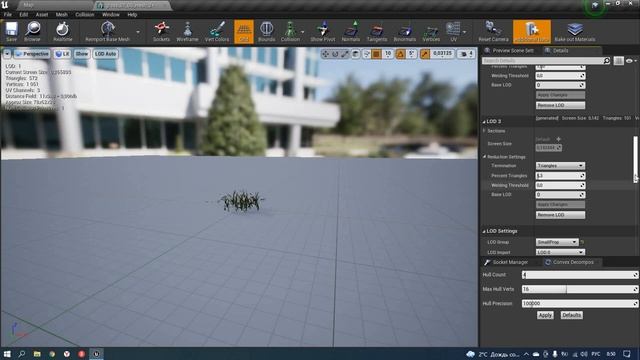Disable Additional Data display
The image size is (640, 360).
click(531, 31)
